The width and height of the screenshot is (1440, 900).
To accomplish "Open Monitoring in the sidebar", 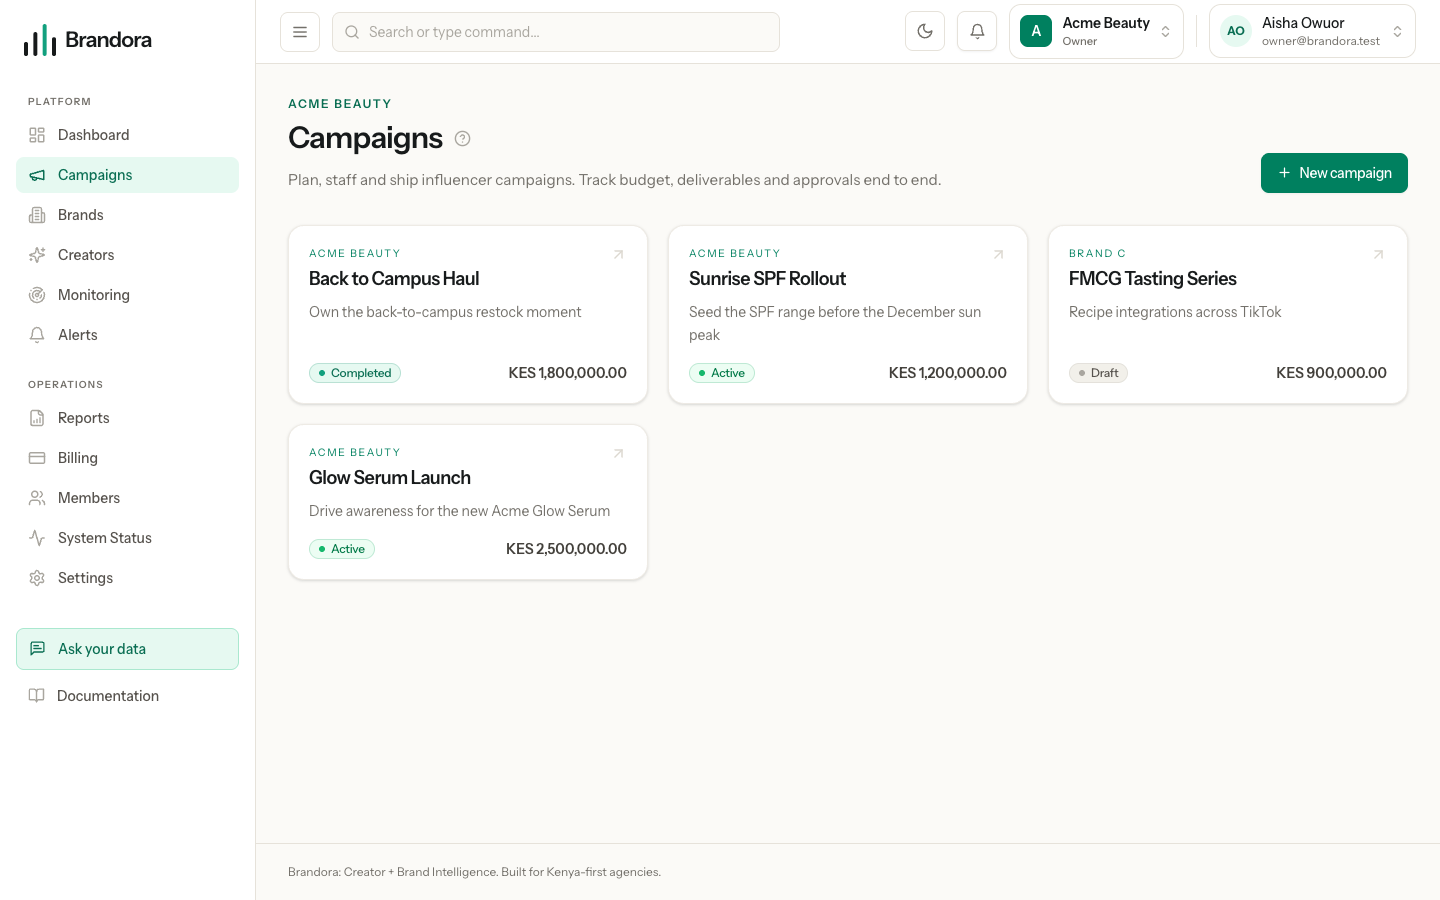I will pos(127,295).
